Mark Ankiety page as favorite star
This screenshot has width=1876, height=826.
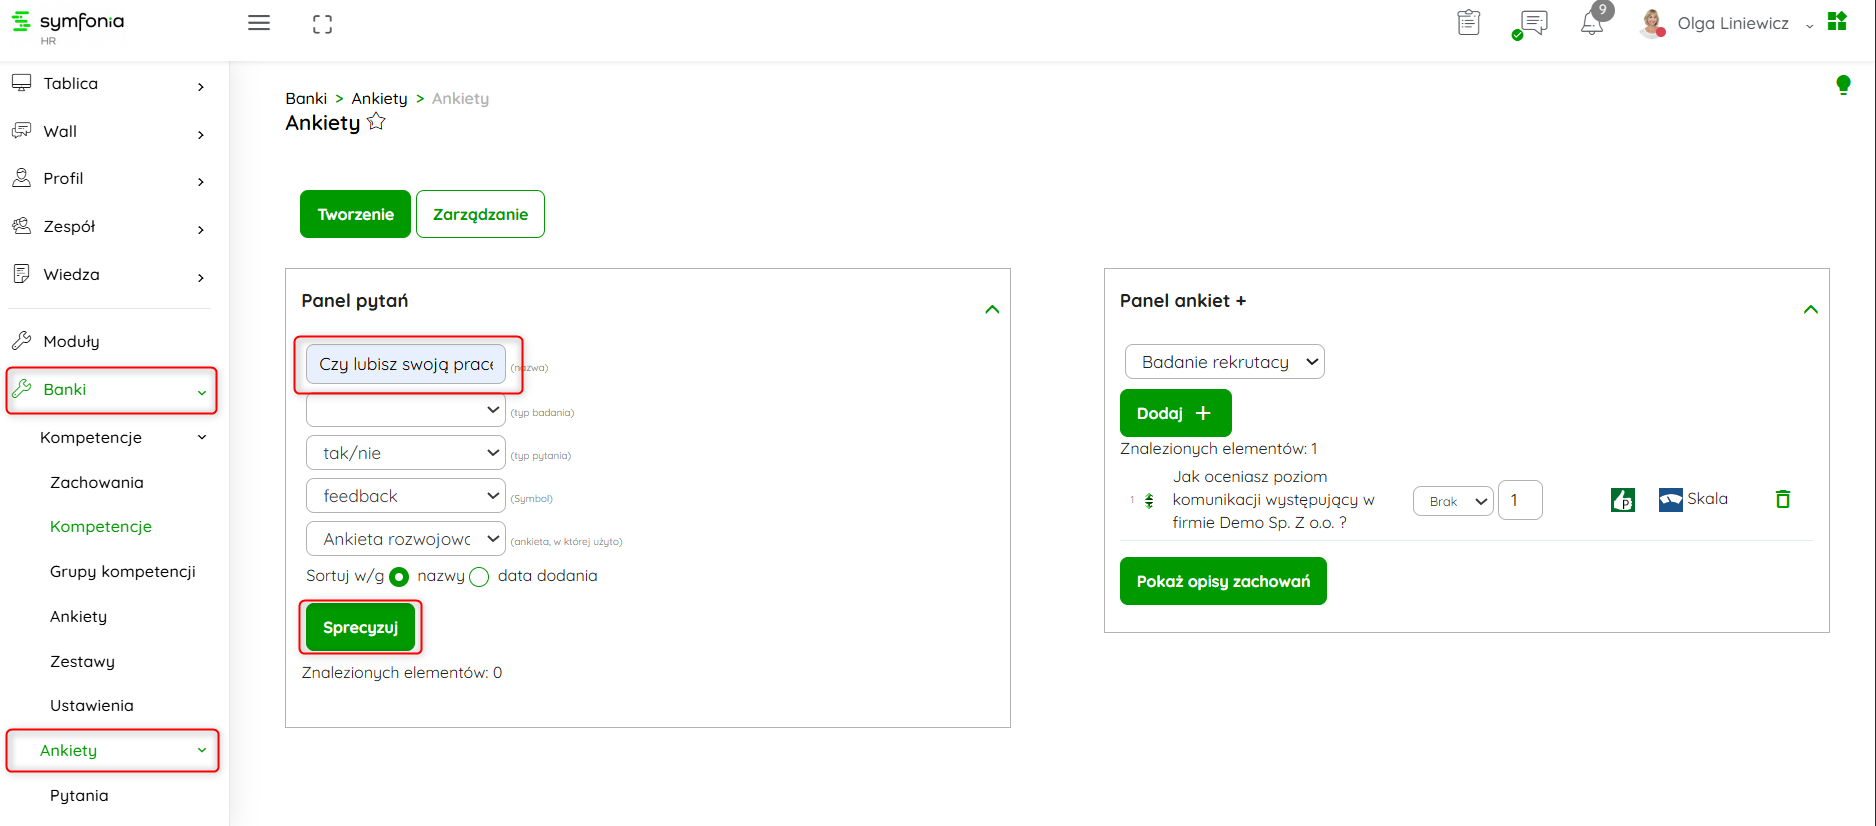376,122
